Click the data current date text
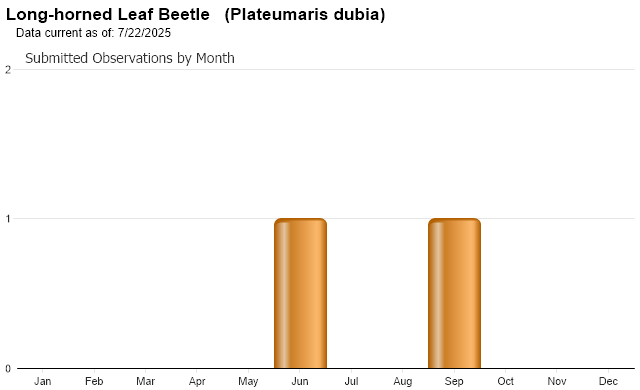This screenshot has height=390, width=640. (93, 33)
